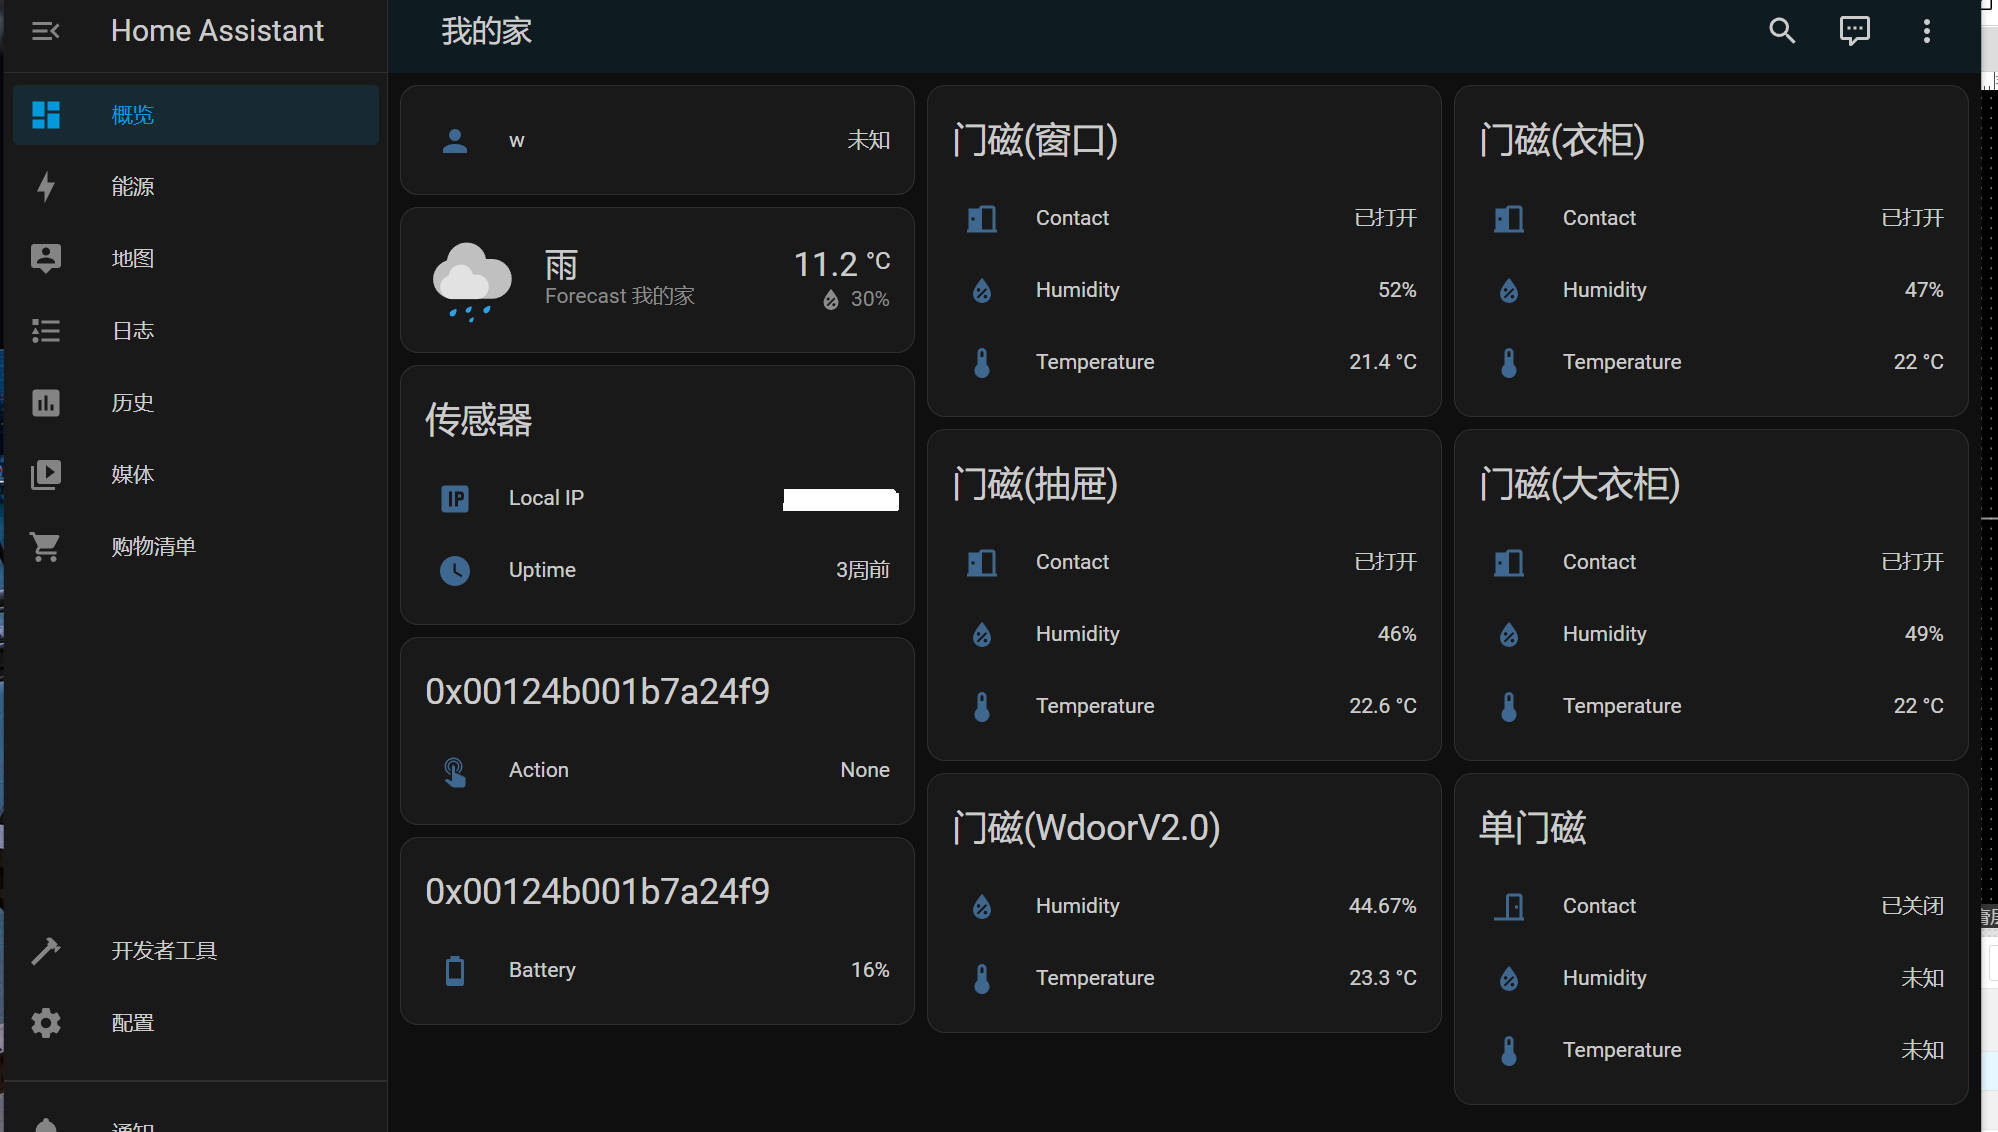Go to 地图 map in sidebar
Image resolution: width=1998 pixels, height=1132 pixels.
(x=132, y=259)
